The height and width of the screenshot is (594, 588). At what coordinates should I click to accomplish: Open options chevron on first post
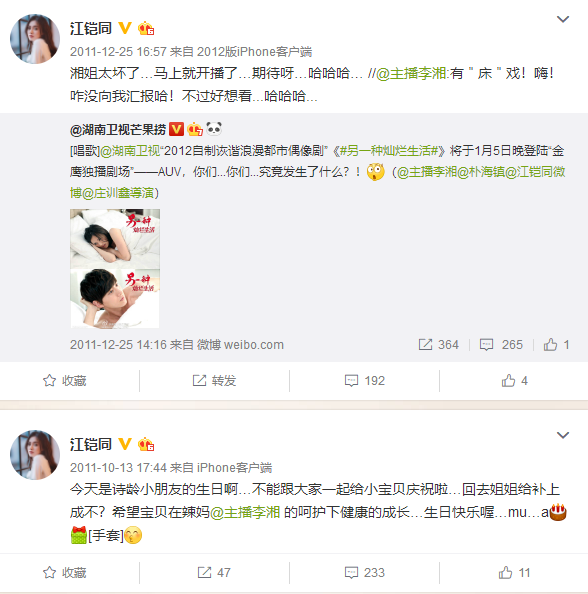pyautogui.click(x=563, y=19)
